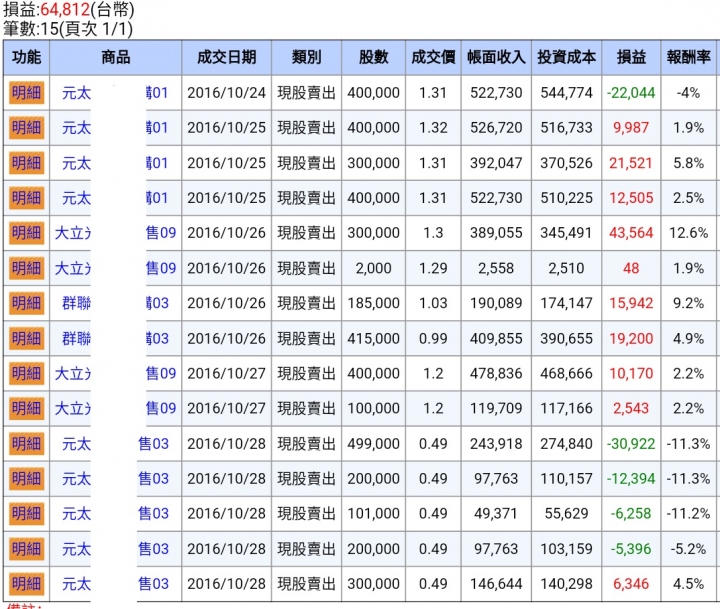This screenshot has width=720, height=609.
Task: Select the 1.29 trade price cell
Action: click(x=433, y=268)
